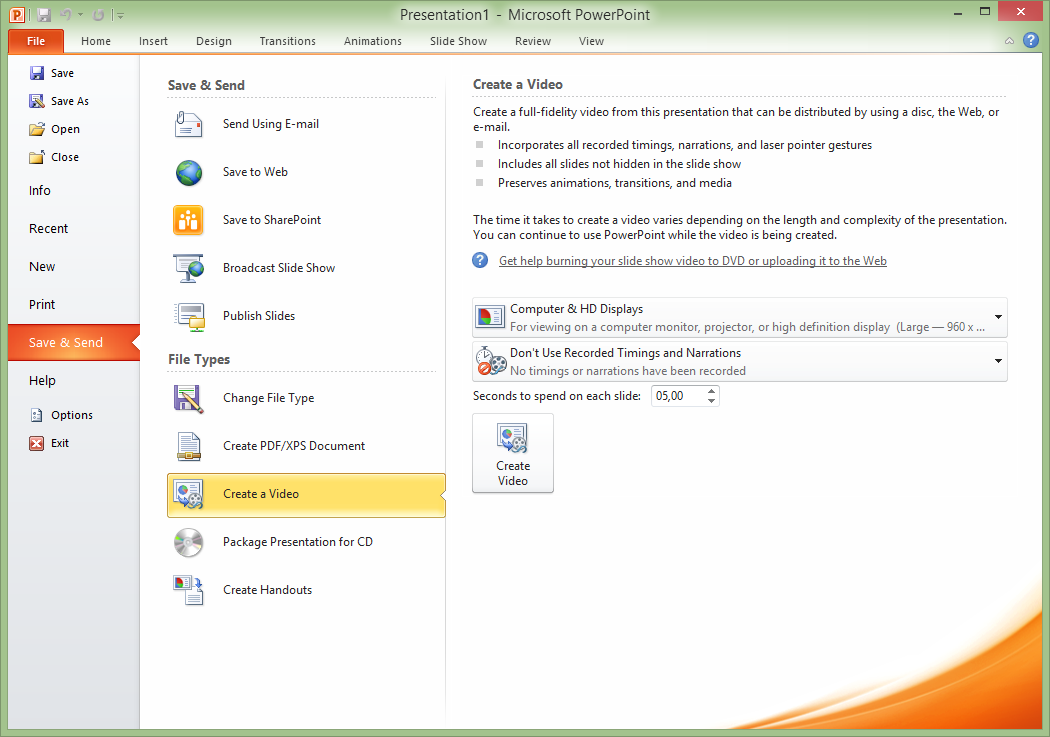Switch to the Home tab
The height and width of the screenshot is (737, 1050).
pos(96,41)
